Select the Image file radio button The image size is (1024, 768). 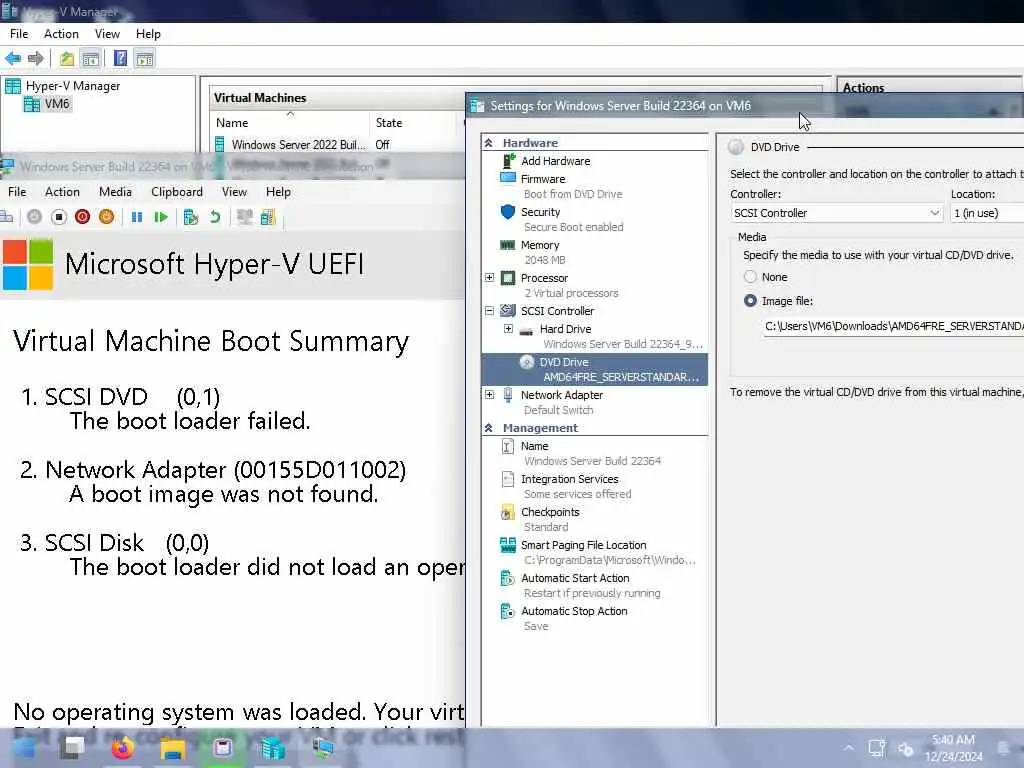(x=750, y=301)
